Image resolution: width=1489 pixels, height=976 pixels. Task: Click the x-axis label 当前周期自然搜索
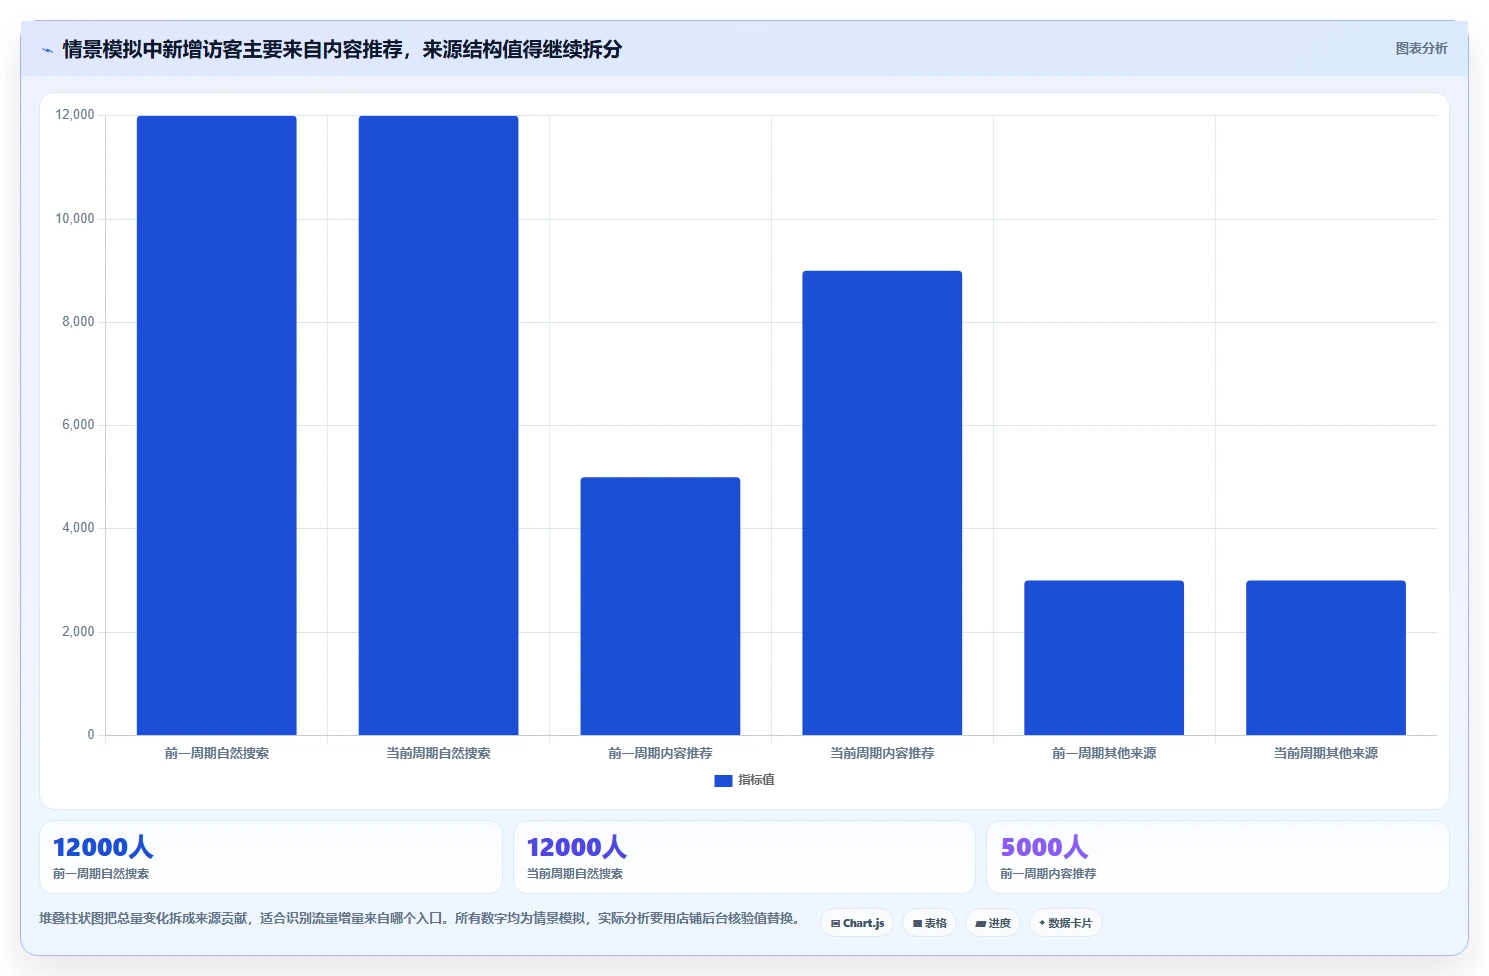(439, 753)
